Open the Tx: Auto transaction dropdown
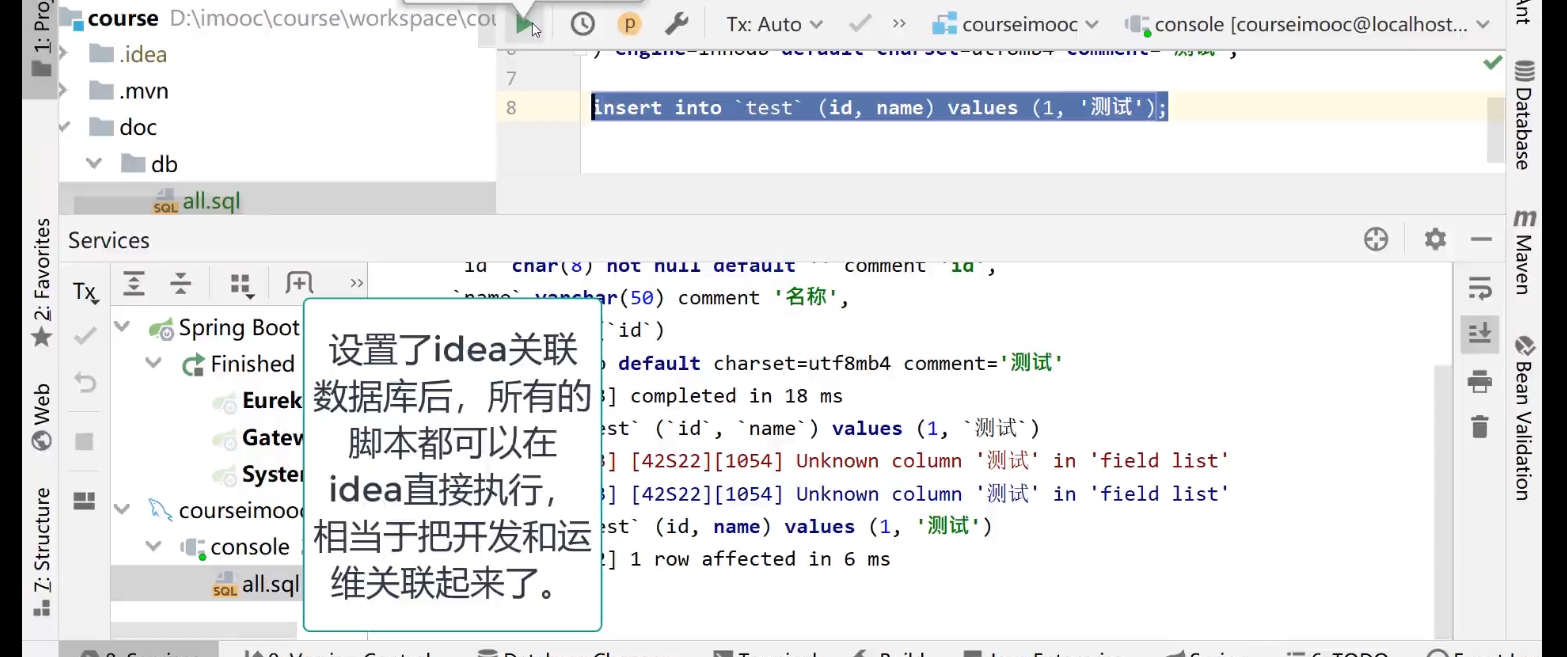Screen dimensions: 1567x657 pyautogui.click(x=774, y=24)
